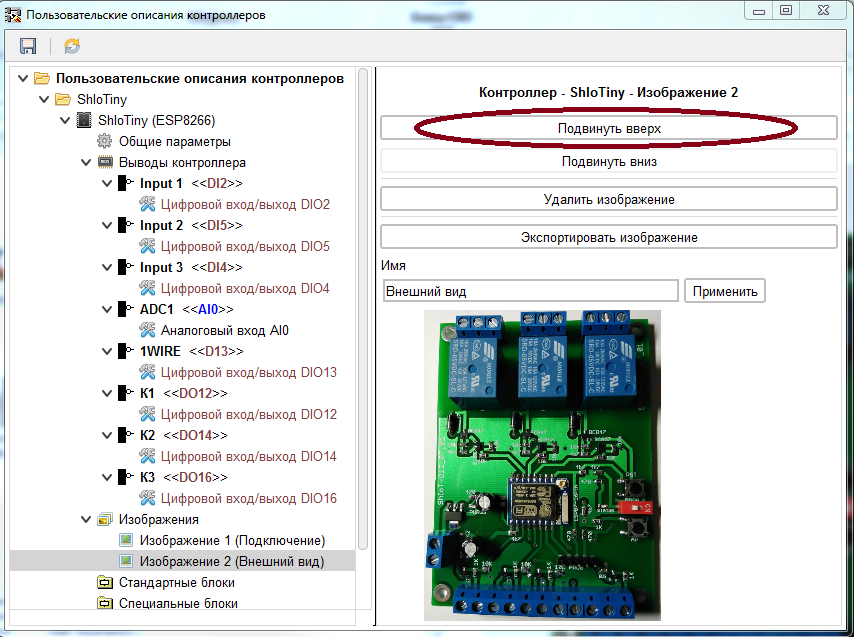Click the Имя field containing Внешний вид
The width and height of the screenshot is (854, 637).
tap(530, 291)
